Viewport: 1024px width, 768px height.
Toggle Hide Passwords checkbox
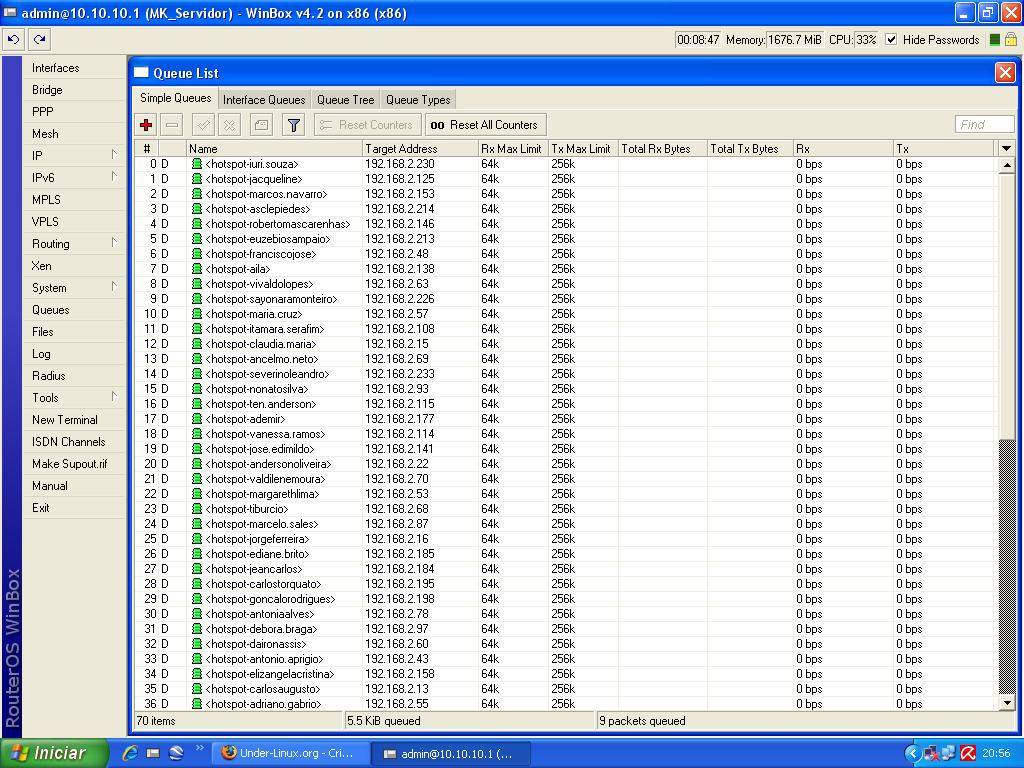coord(891,40)
